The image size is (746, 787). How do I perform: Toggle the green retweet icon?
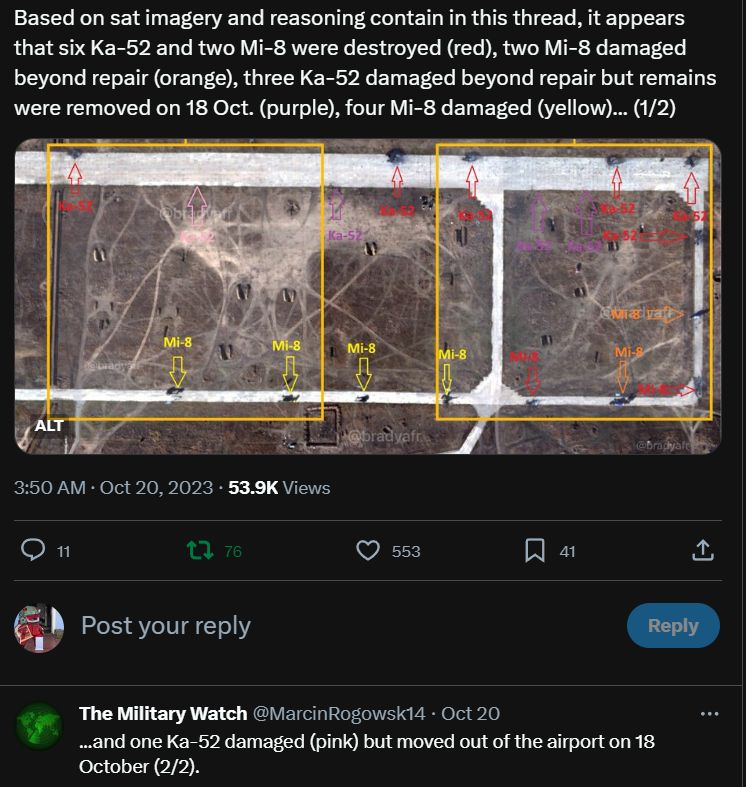point(200,550)
